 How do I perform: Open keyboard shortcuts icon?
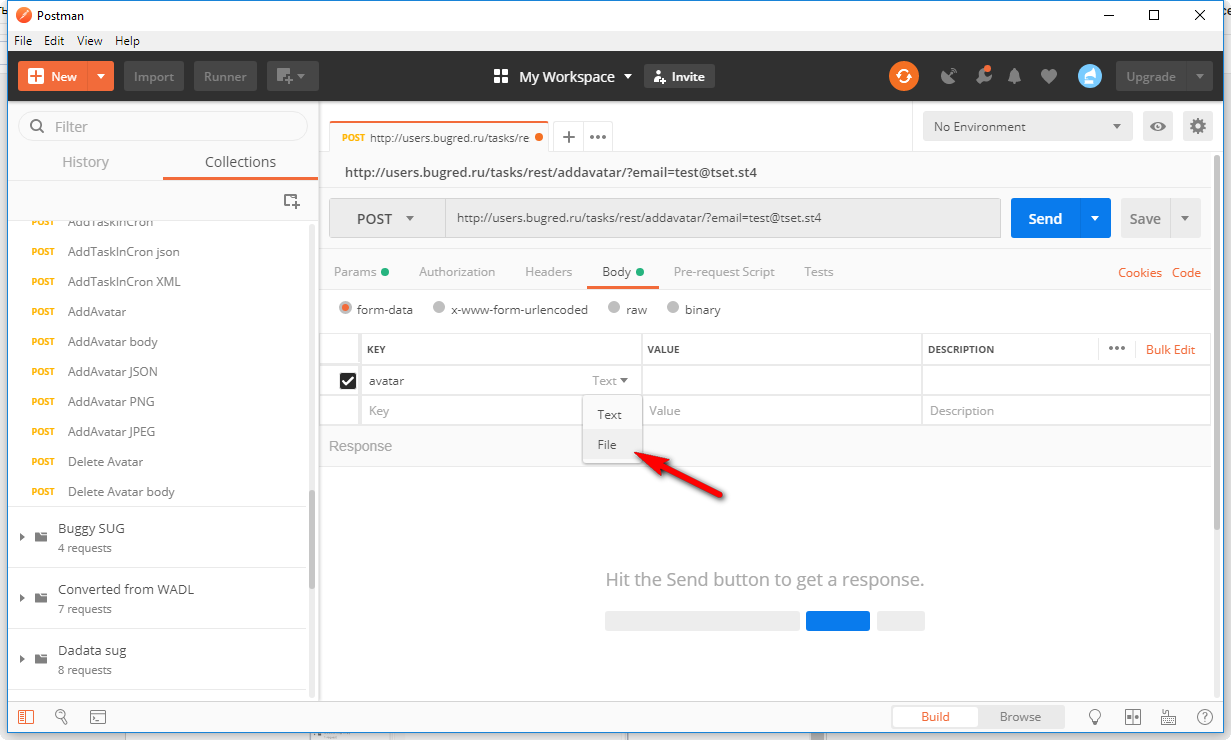coord(1168,717)
